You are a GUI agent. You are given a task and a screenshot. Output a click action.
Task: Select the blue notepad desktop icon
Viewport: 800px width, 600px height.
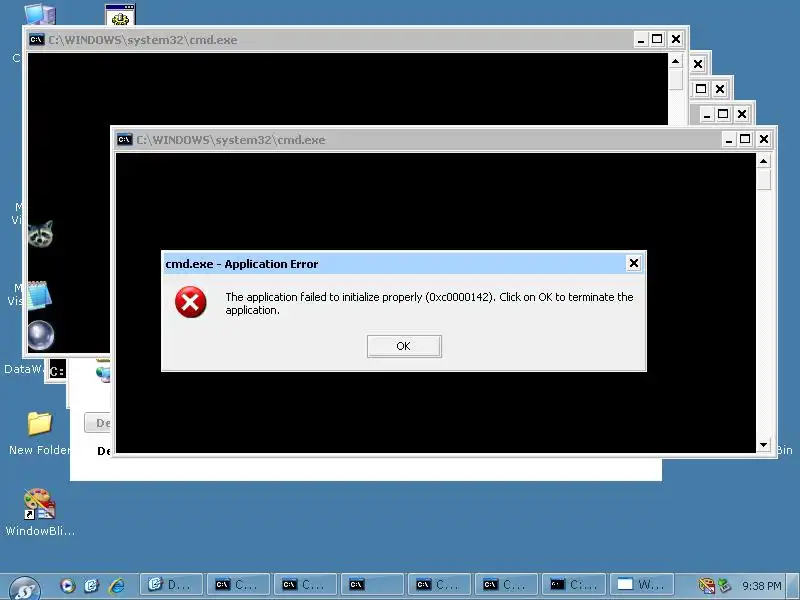[x=39, y=295]
